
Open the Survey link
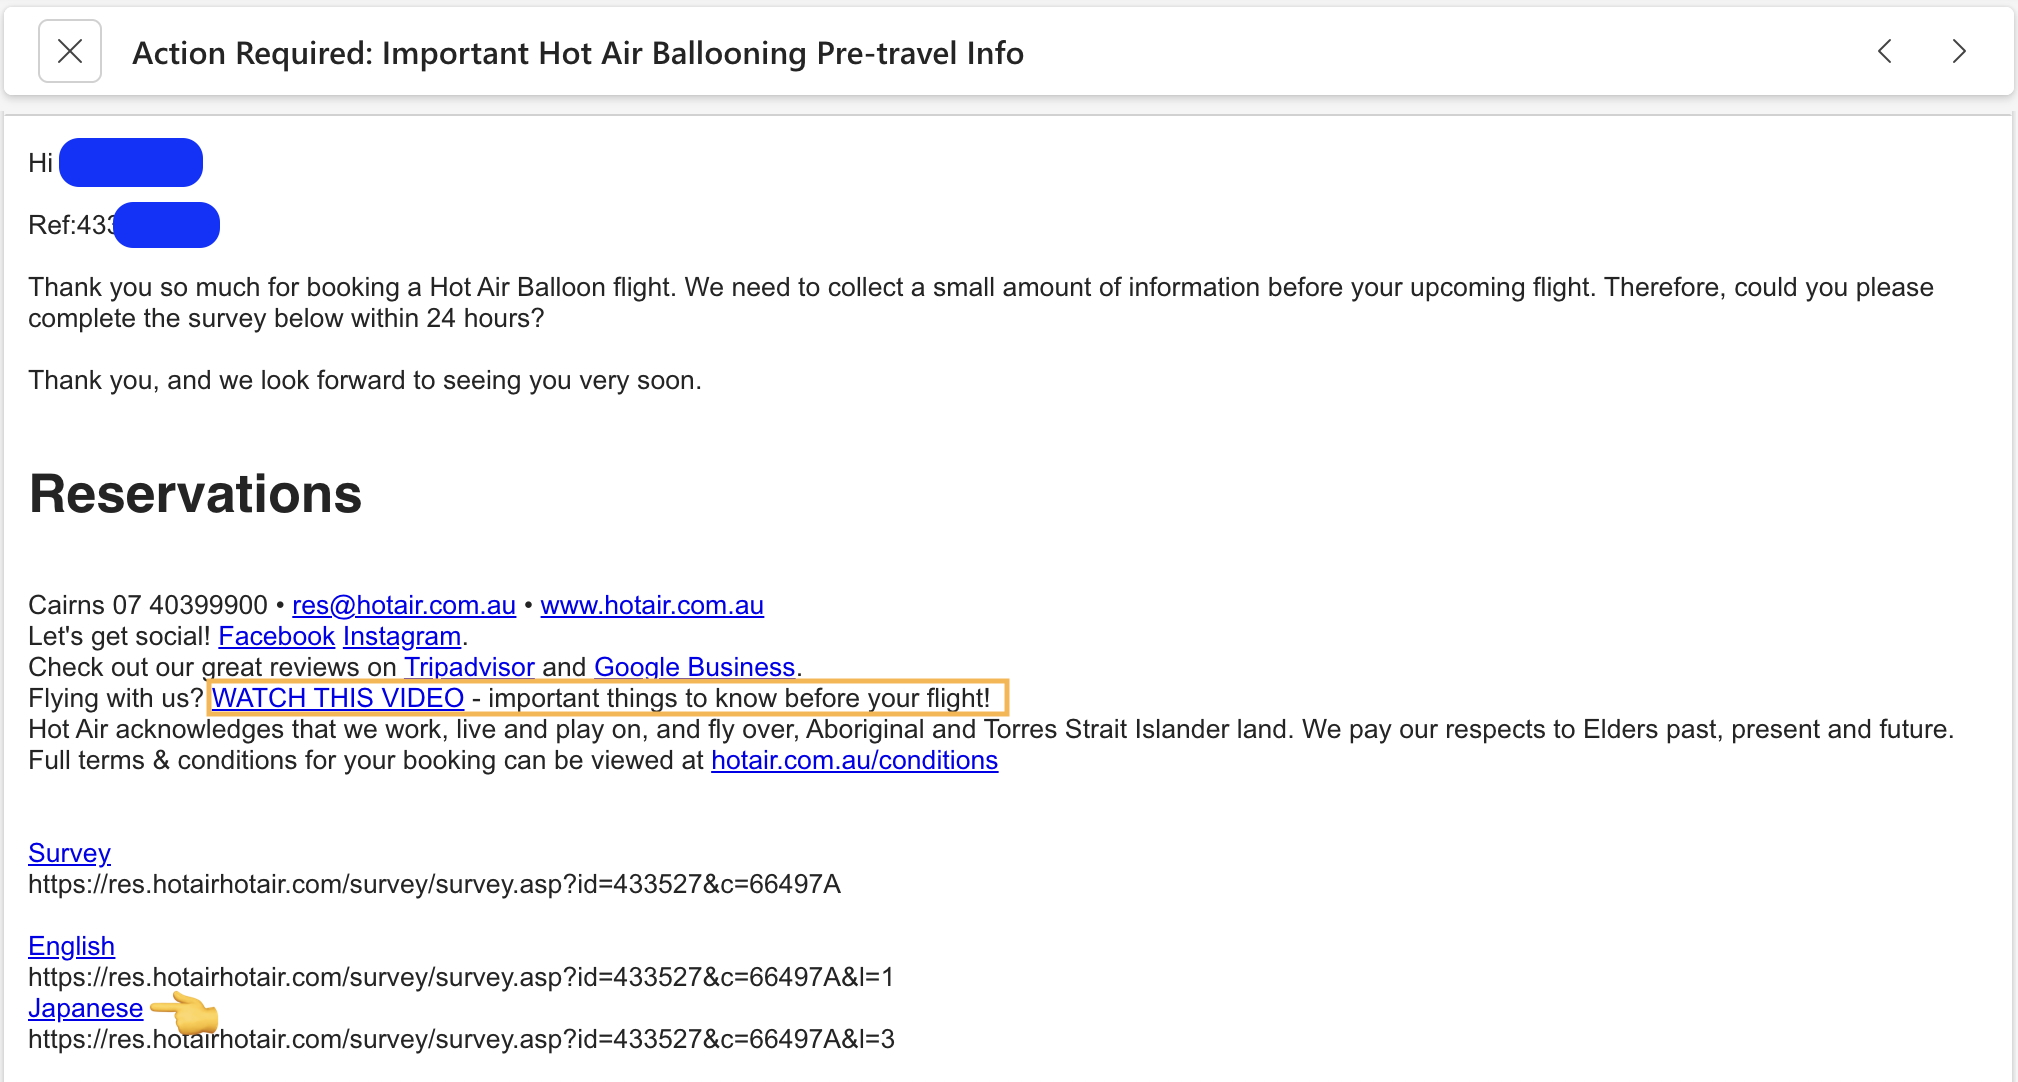(69, 853)
